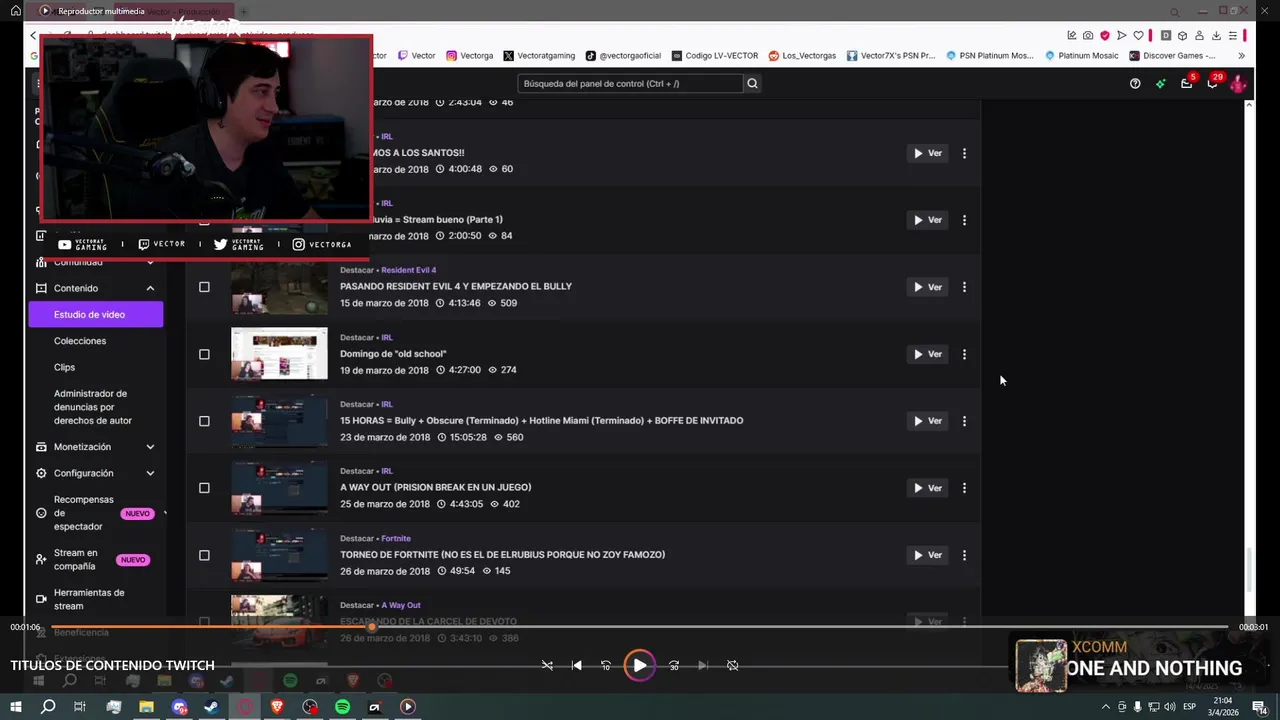Open Herramientas de stream in sidebar

(x=89, y=599)
